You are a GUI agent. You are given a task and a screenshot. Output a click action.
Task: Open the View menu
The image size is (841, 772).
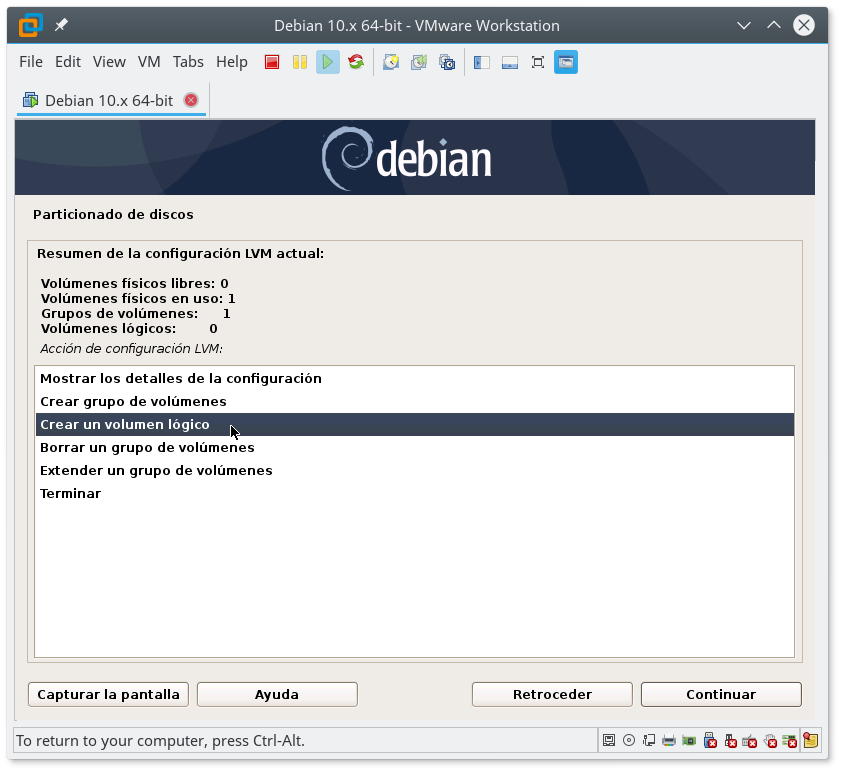point(109,62)
